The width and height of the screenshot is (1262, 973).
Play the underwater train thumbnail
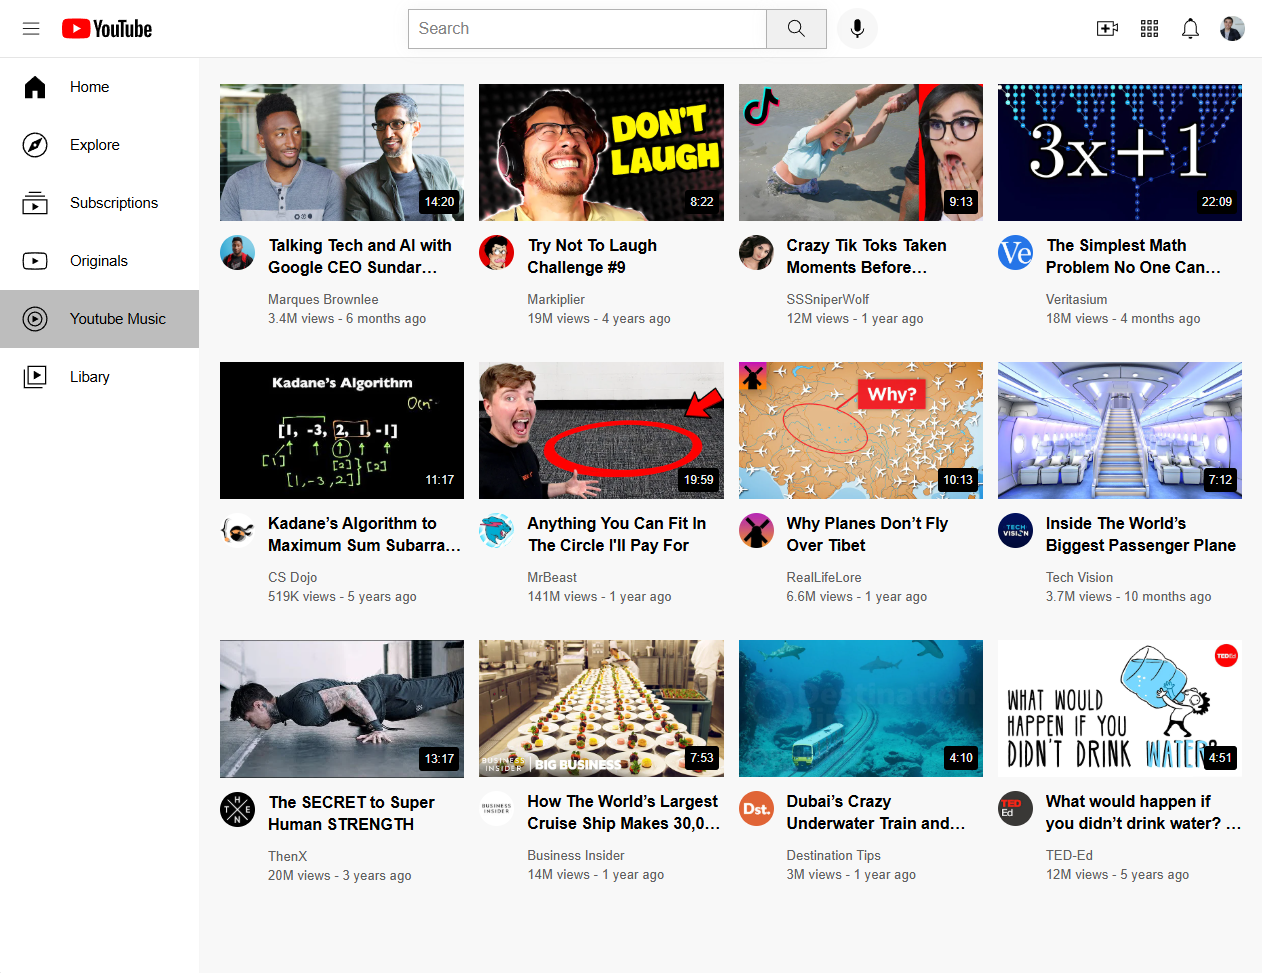tap(861, 708)
